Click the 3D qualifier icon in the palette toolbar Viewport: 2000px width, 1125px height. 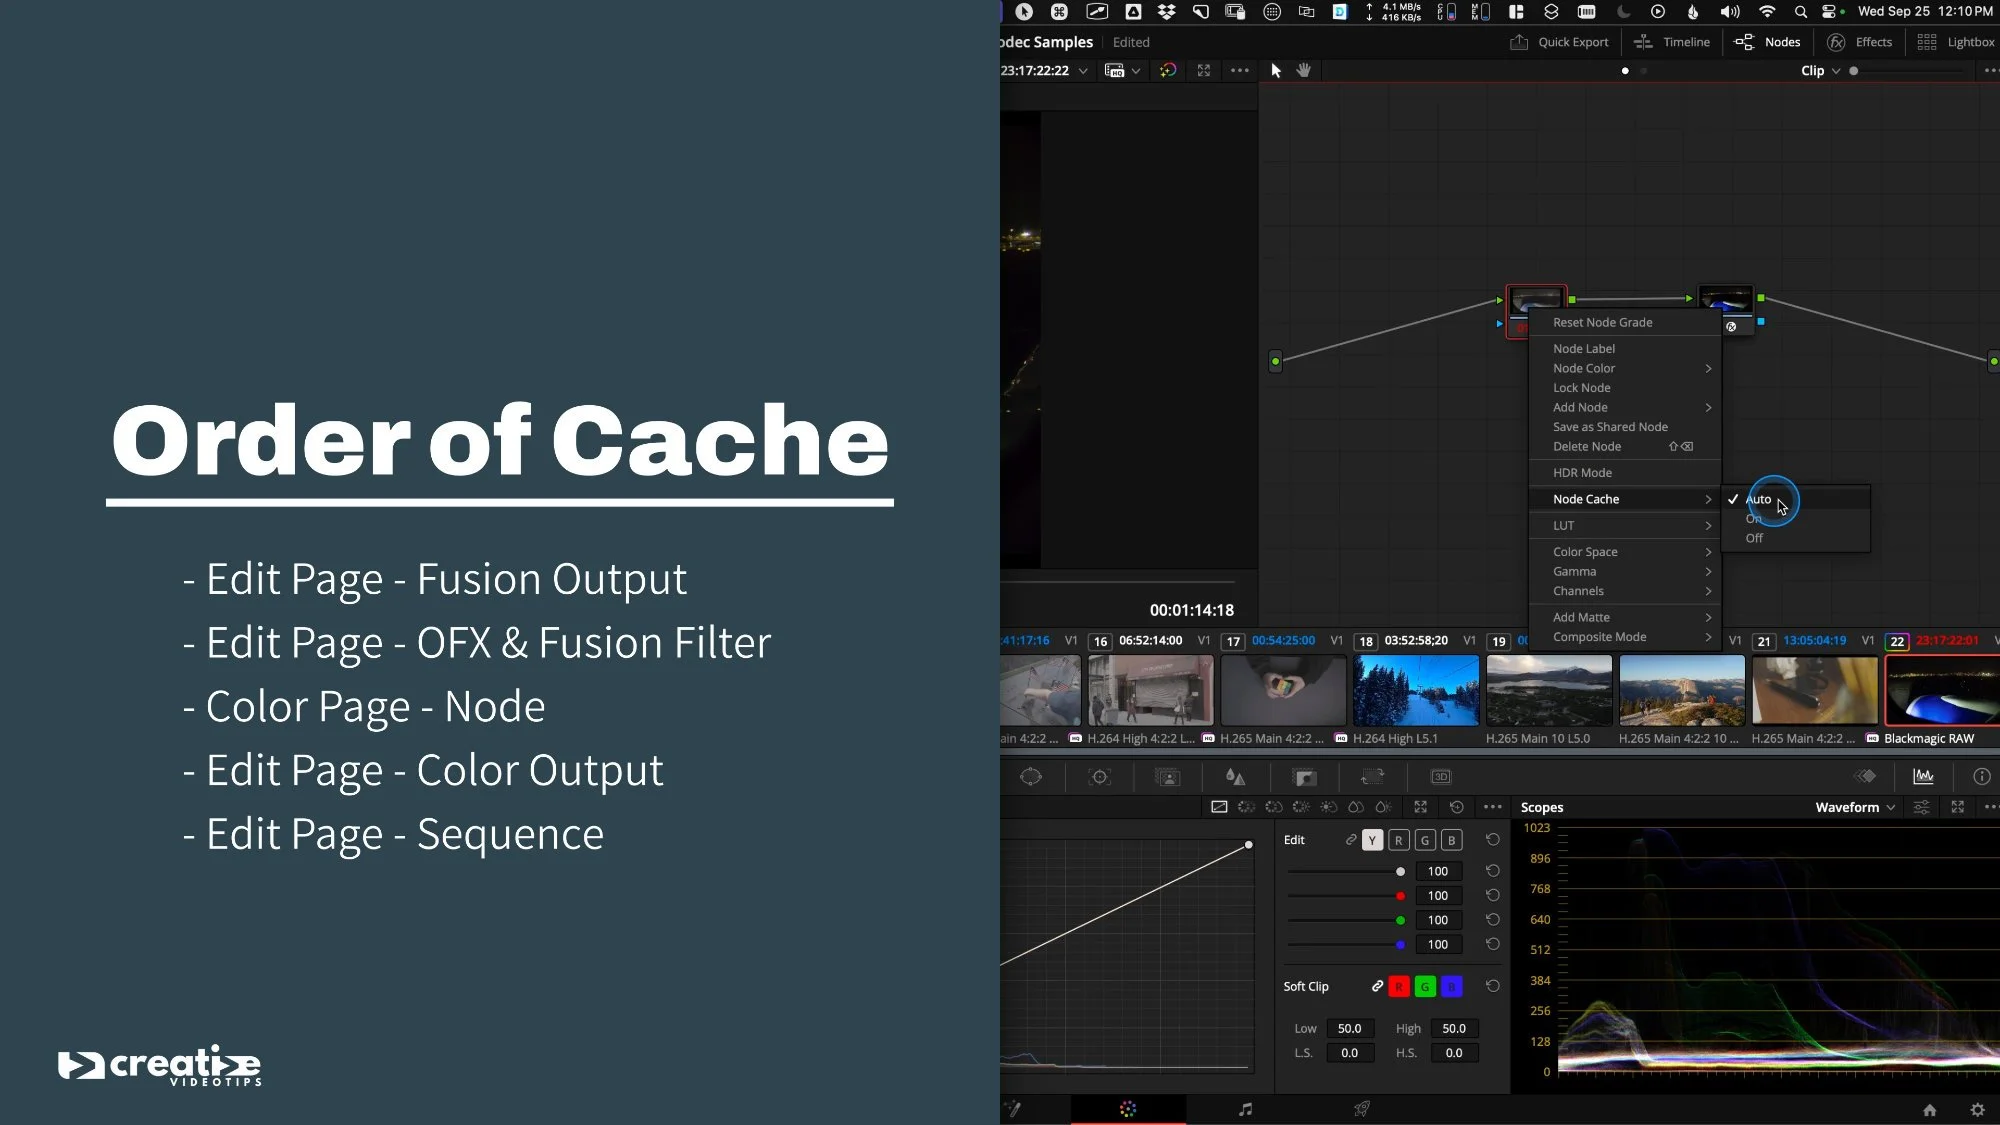(x=1440, y=777)
